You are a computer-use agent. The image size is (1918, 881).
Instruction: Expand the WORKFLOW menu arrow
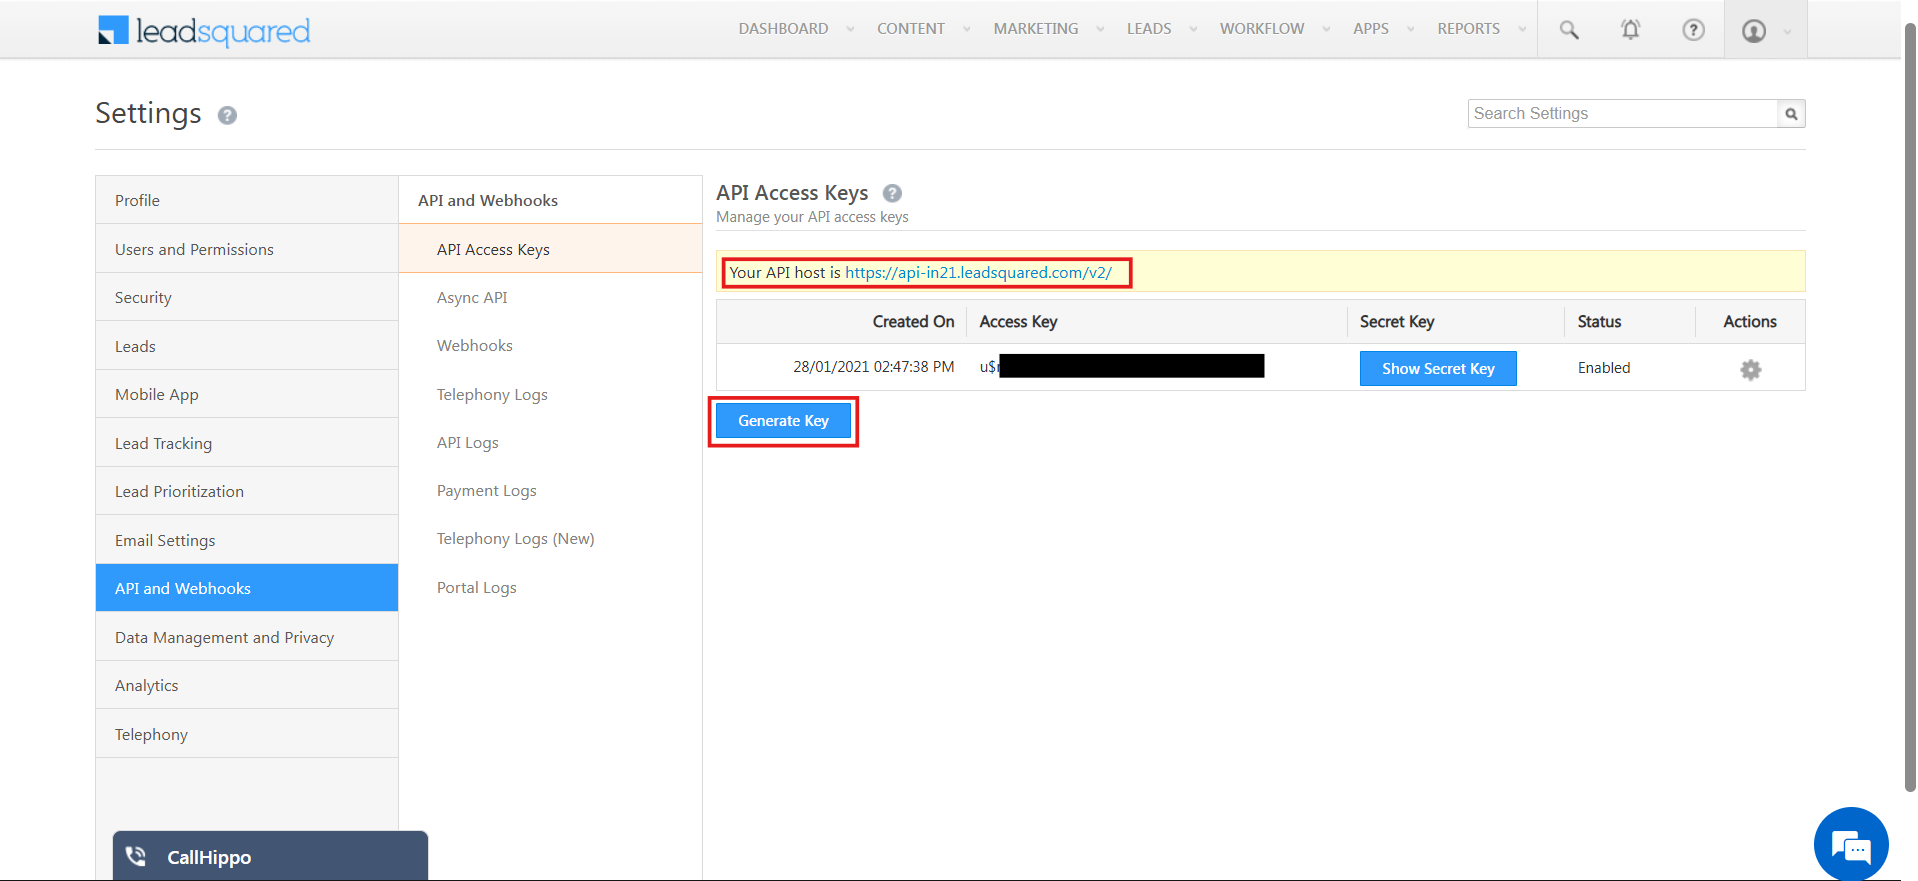click(1326, 29)
